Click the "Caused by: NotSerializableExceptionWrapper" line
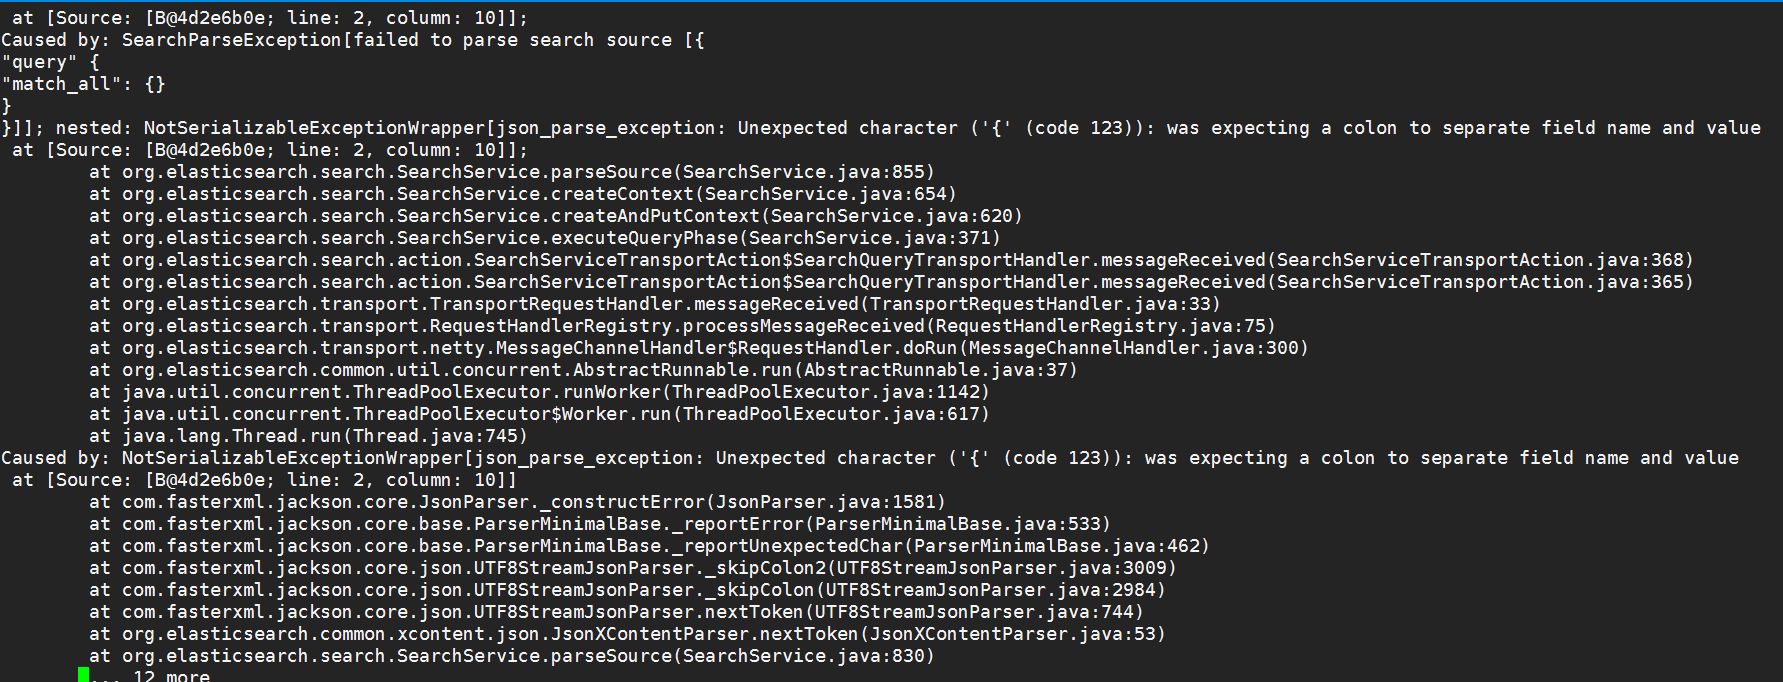1783x682 pixels. [869, 458]
